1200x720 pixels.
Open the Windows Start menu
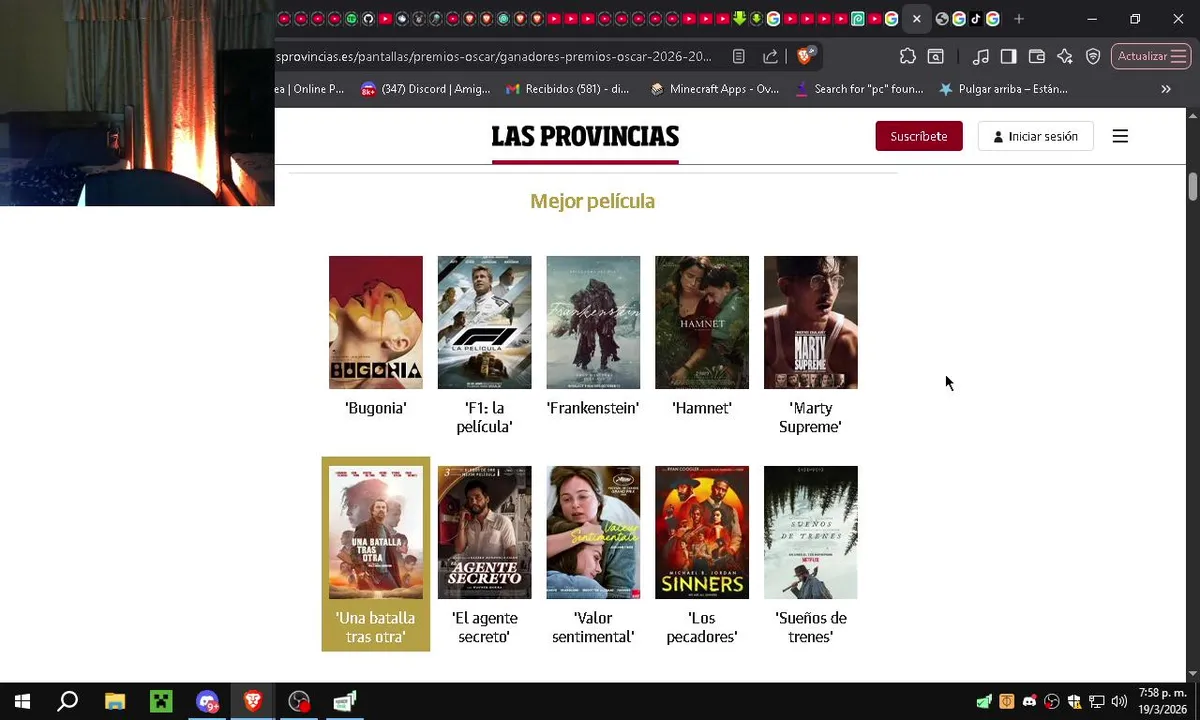[x=22, y=702]
